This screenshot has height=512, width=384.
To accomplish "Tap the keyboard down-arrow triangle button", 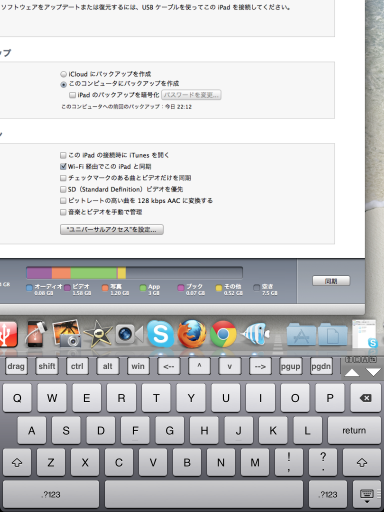I will point(373,372).
